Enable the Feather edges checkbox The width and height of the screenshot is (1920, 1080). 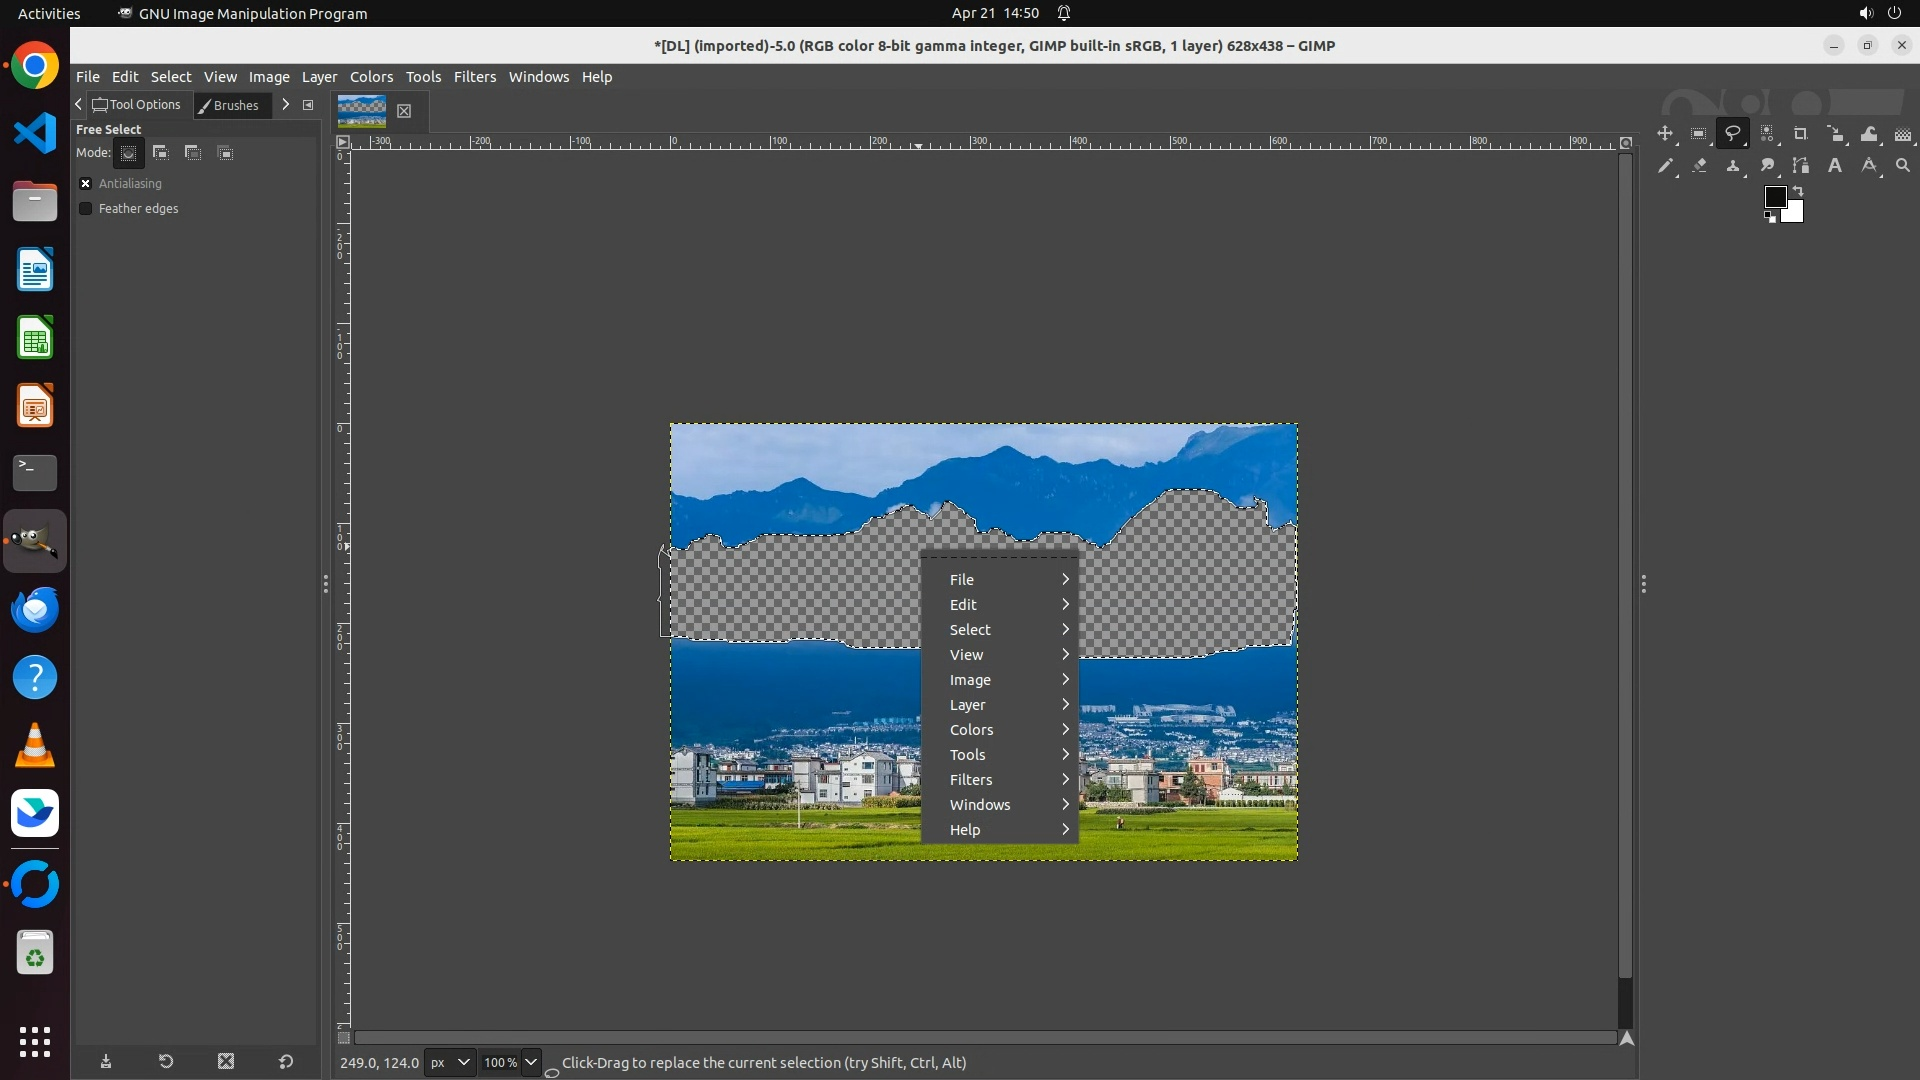86,209
